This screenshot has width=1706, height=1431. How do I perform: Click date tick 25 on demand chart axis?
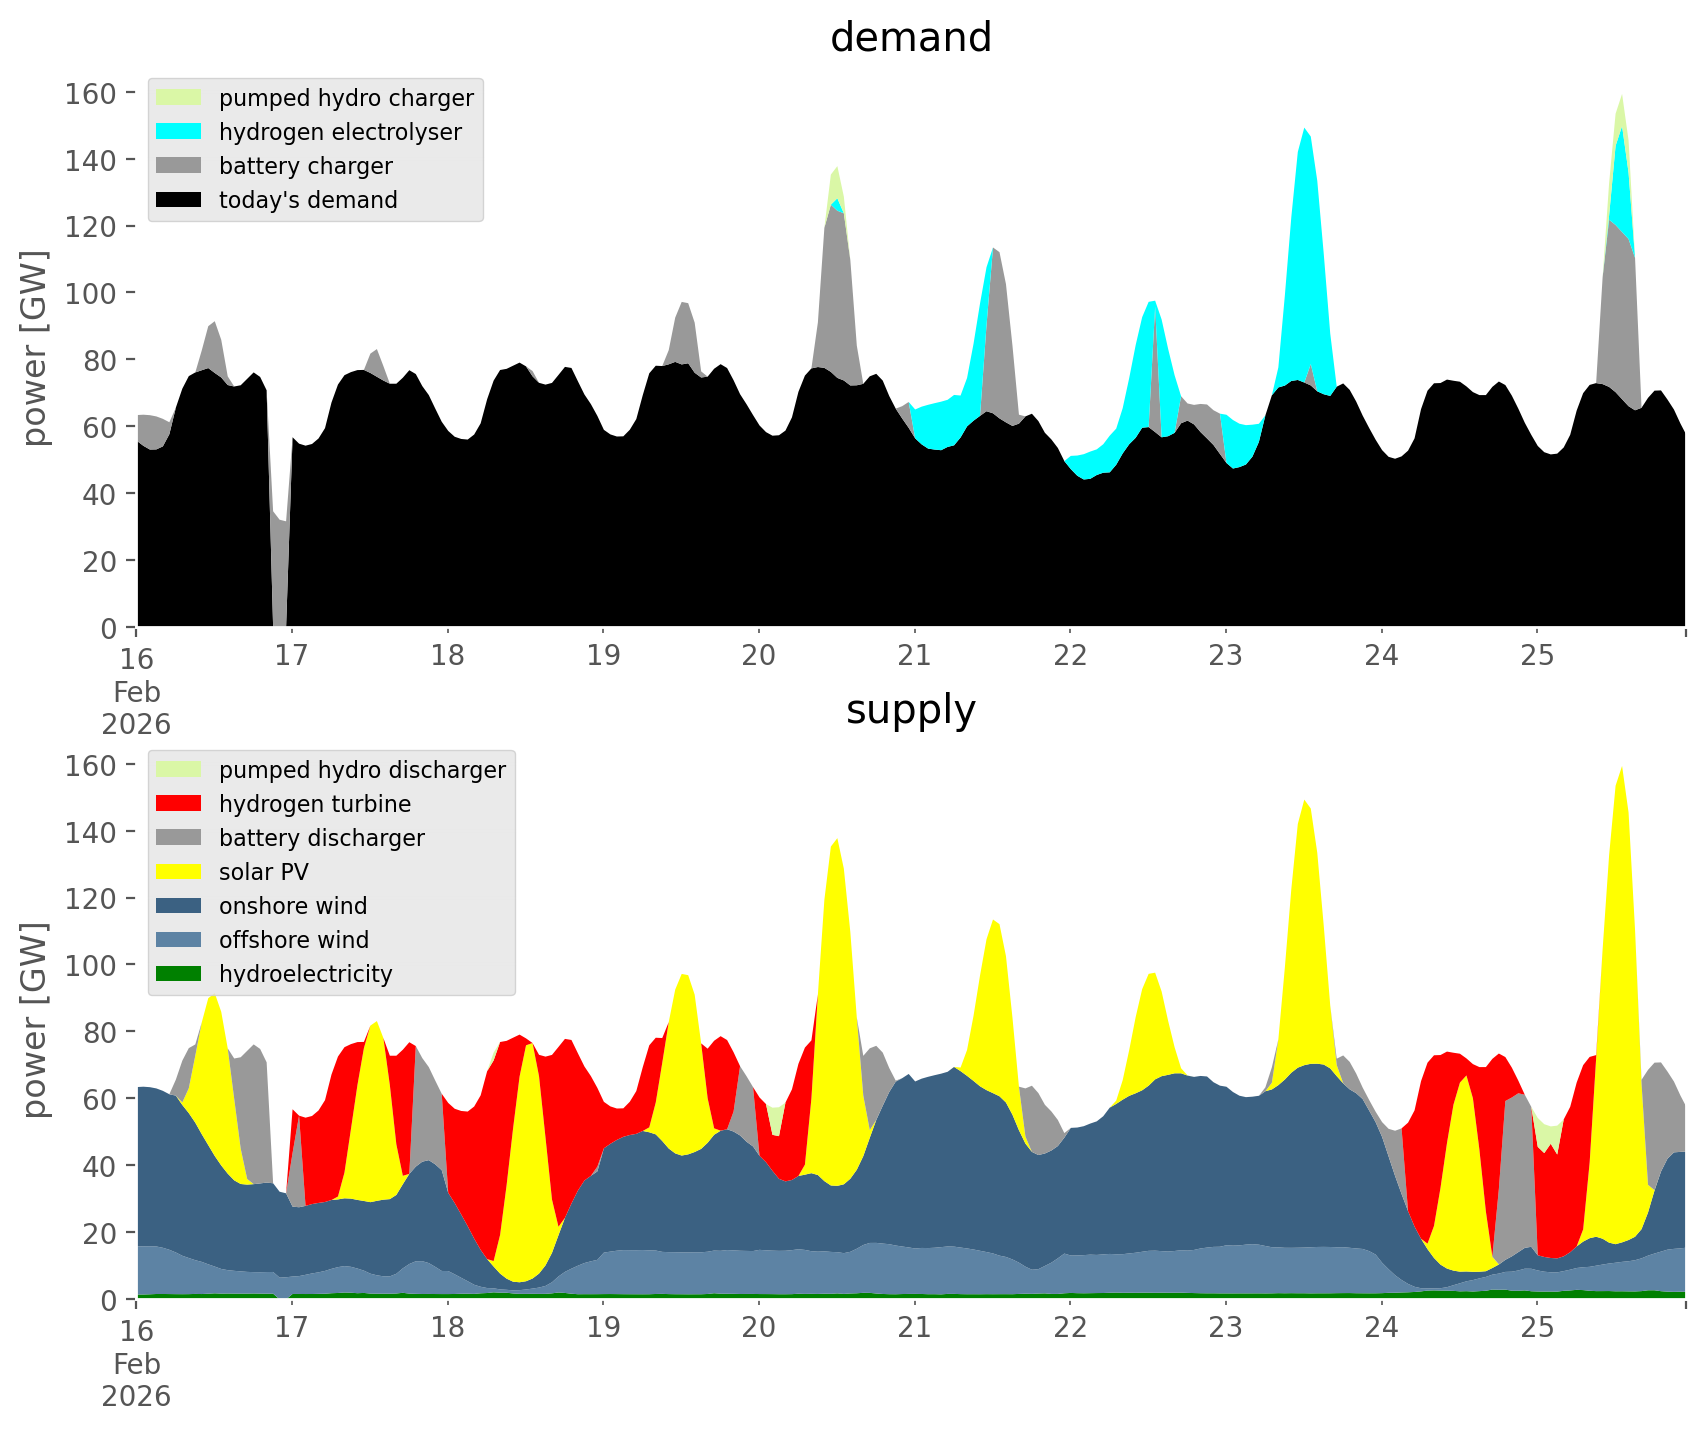tap(1537, 657)
